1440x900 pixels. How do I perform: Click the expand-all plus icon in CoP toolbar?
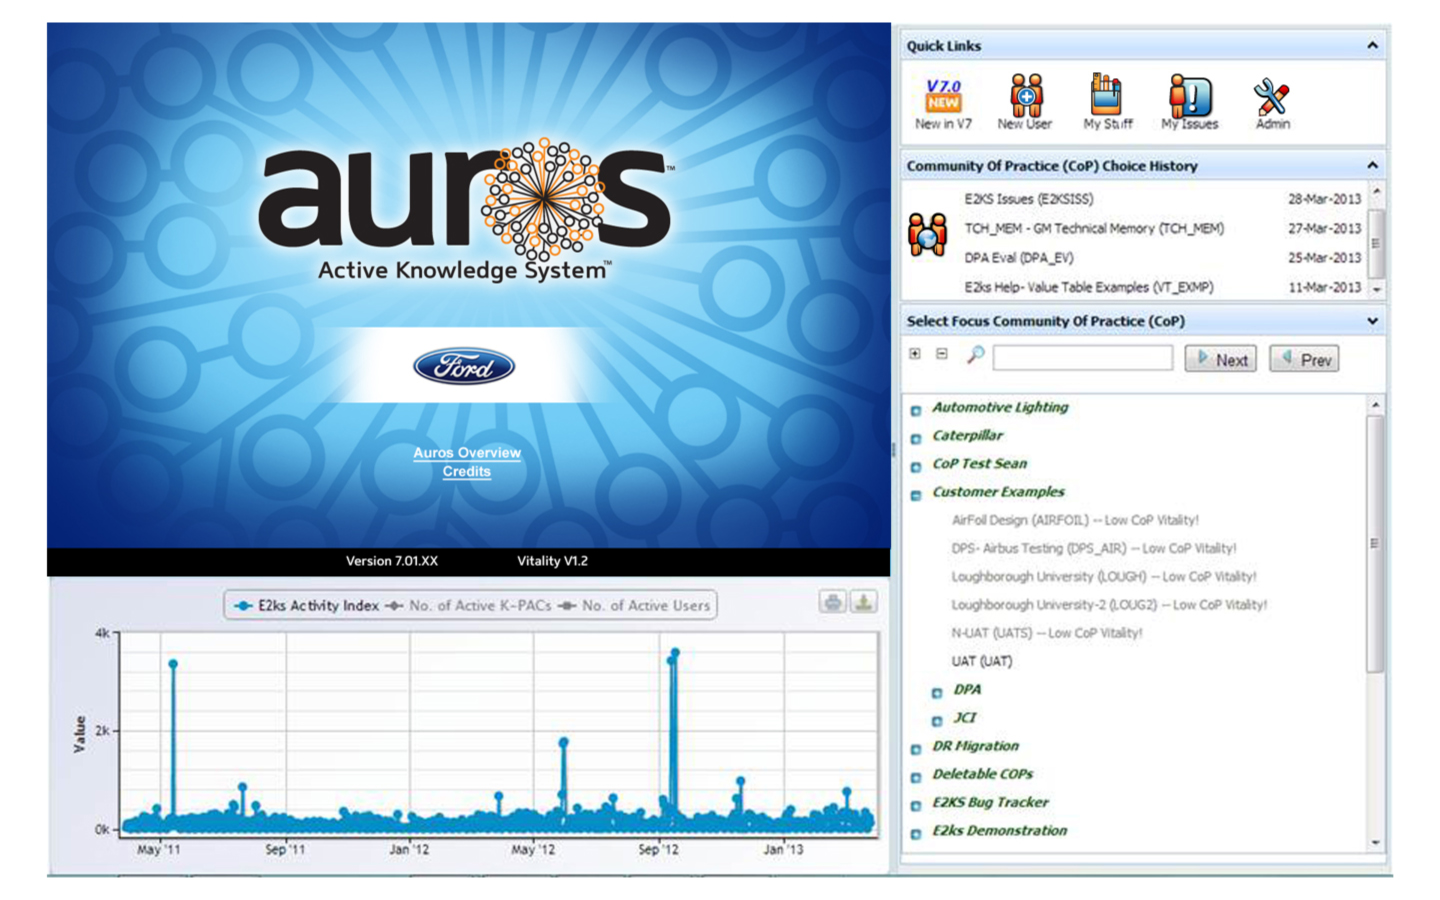click(915, 354)
